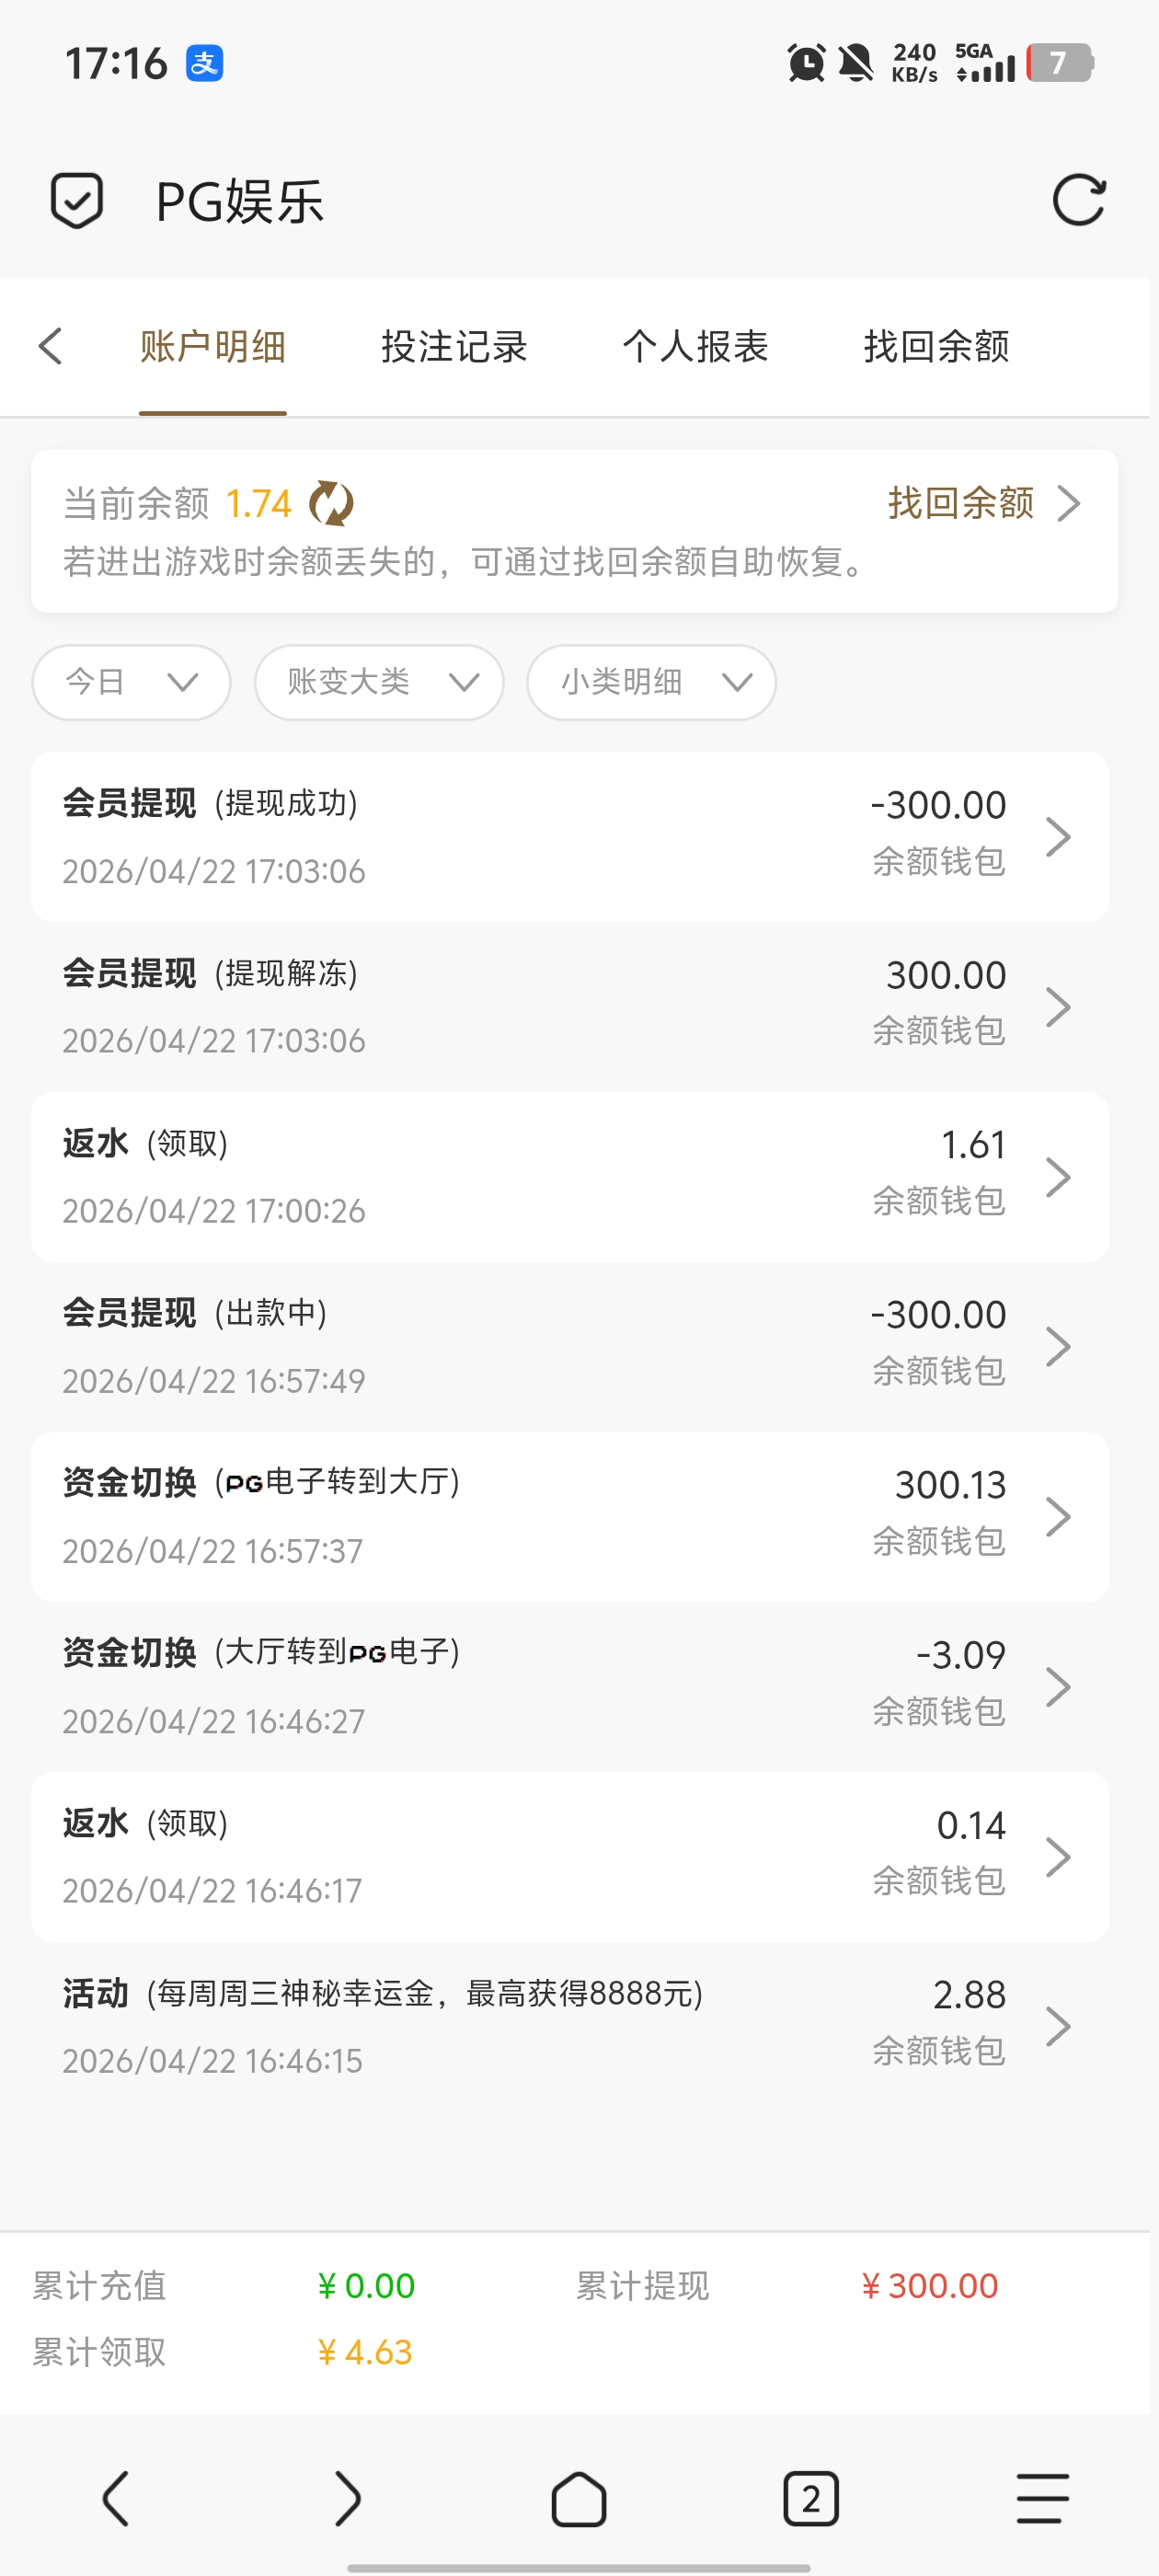
Task: Select the 找回余额 tab in the top bar
Action: pos(936,347)
